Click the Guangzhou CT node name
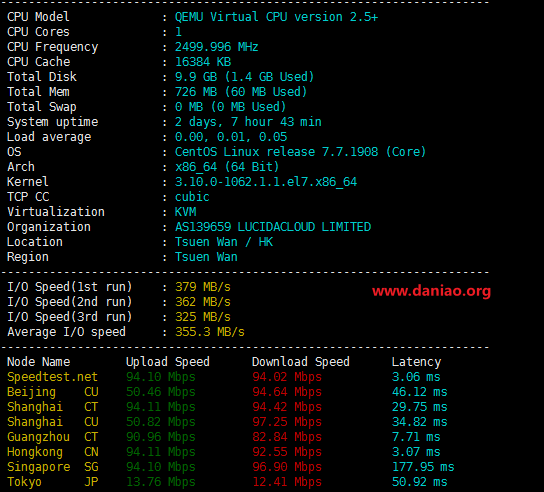This screenshot has width=544, height=492. pyautogui.click(x=53, y=437)
